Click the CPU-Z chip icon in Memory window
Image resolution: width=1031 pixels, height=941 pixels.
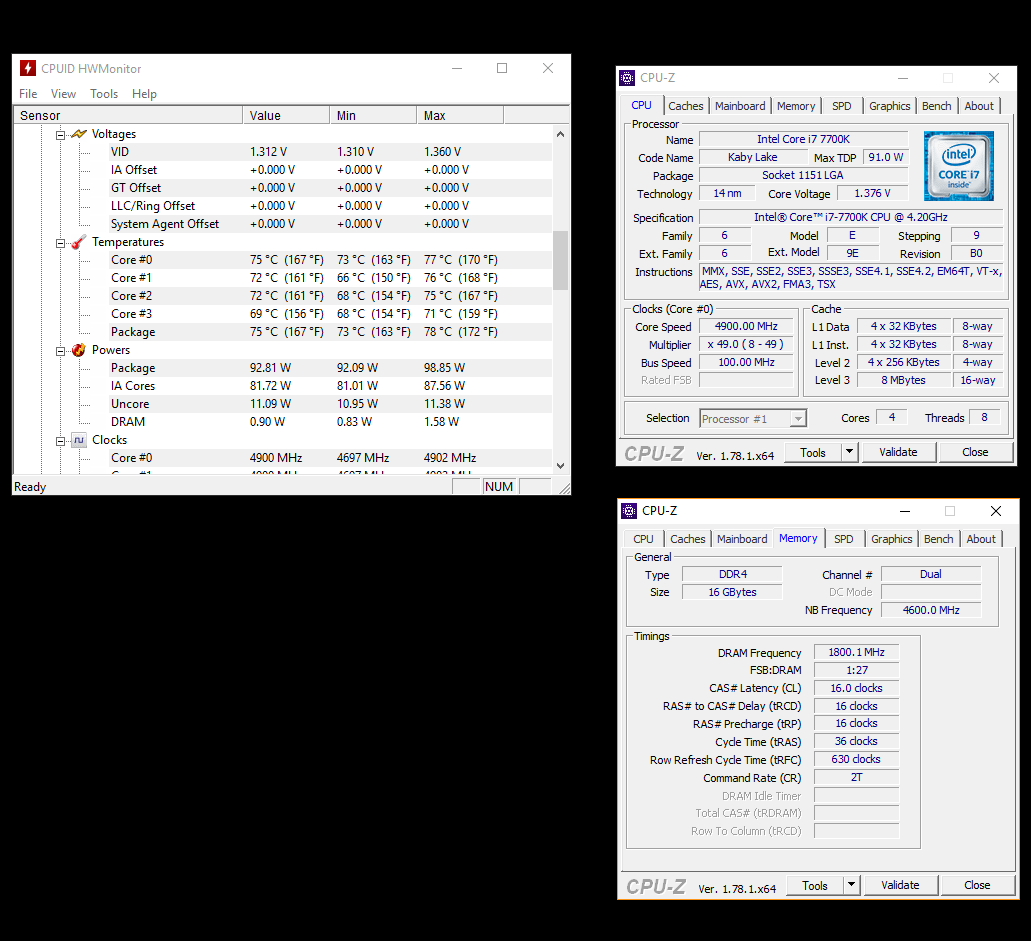pyautogui.click(x=629, y=511)
